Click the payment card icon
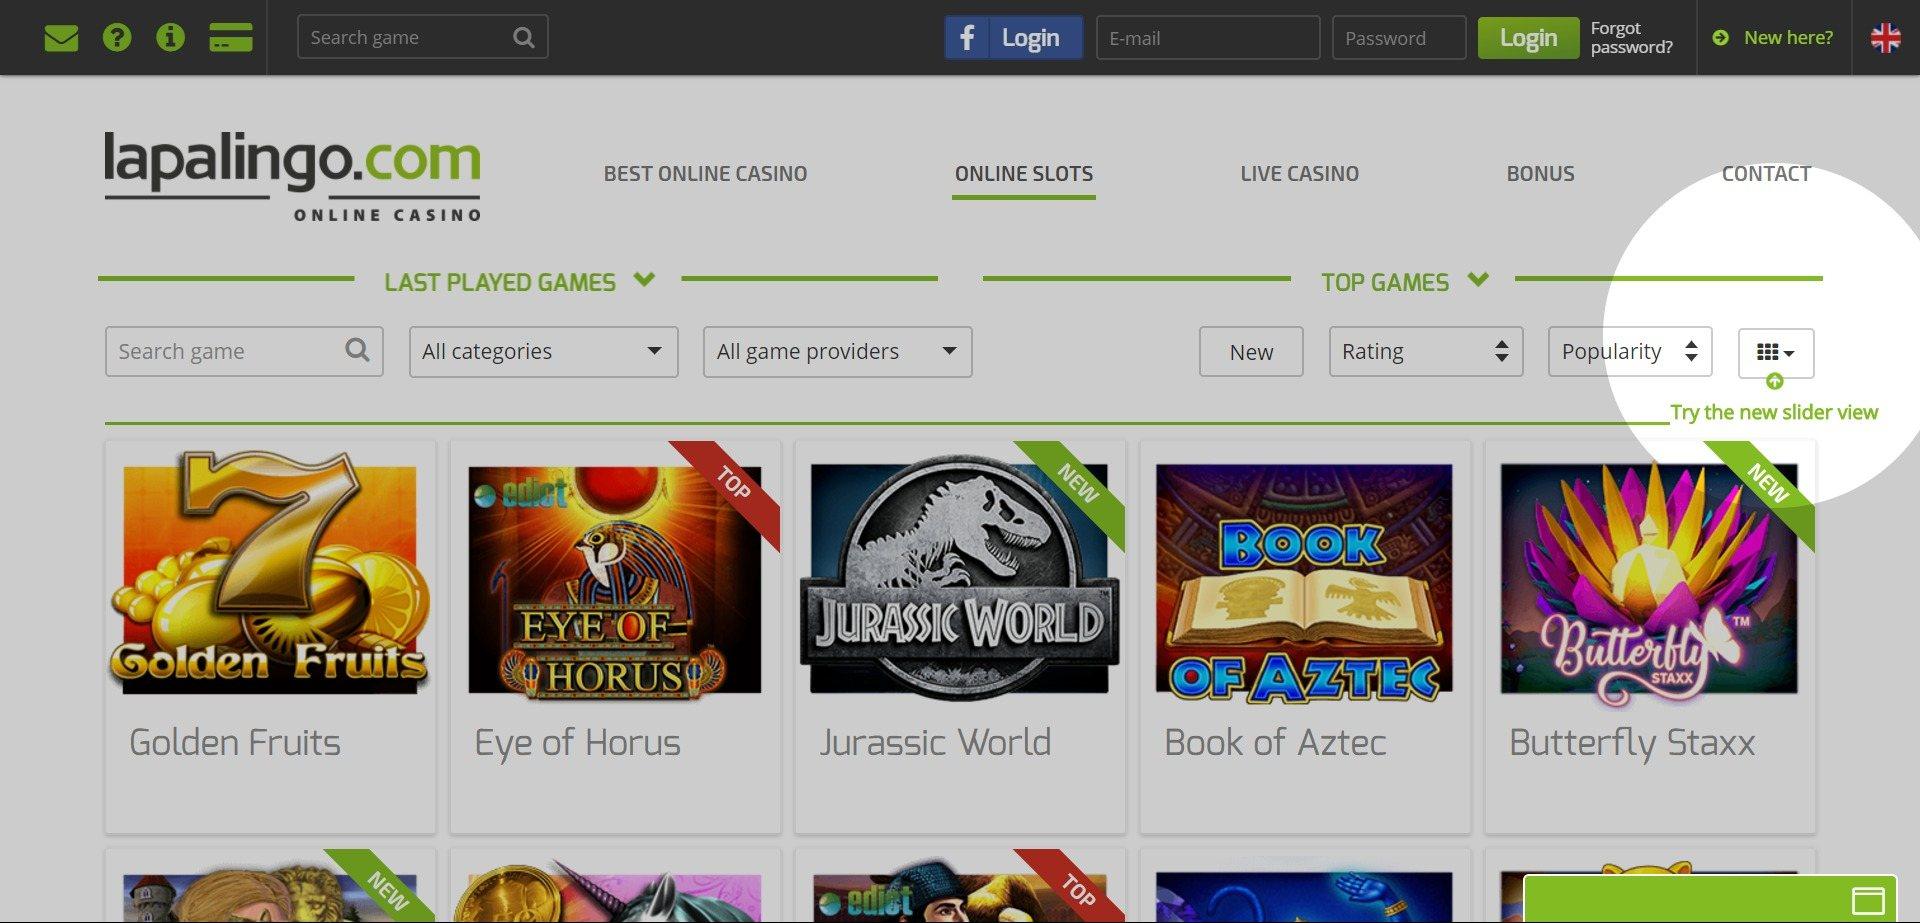 click(x=231, y=38)
